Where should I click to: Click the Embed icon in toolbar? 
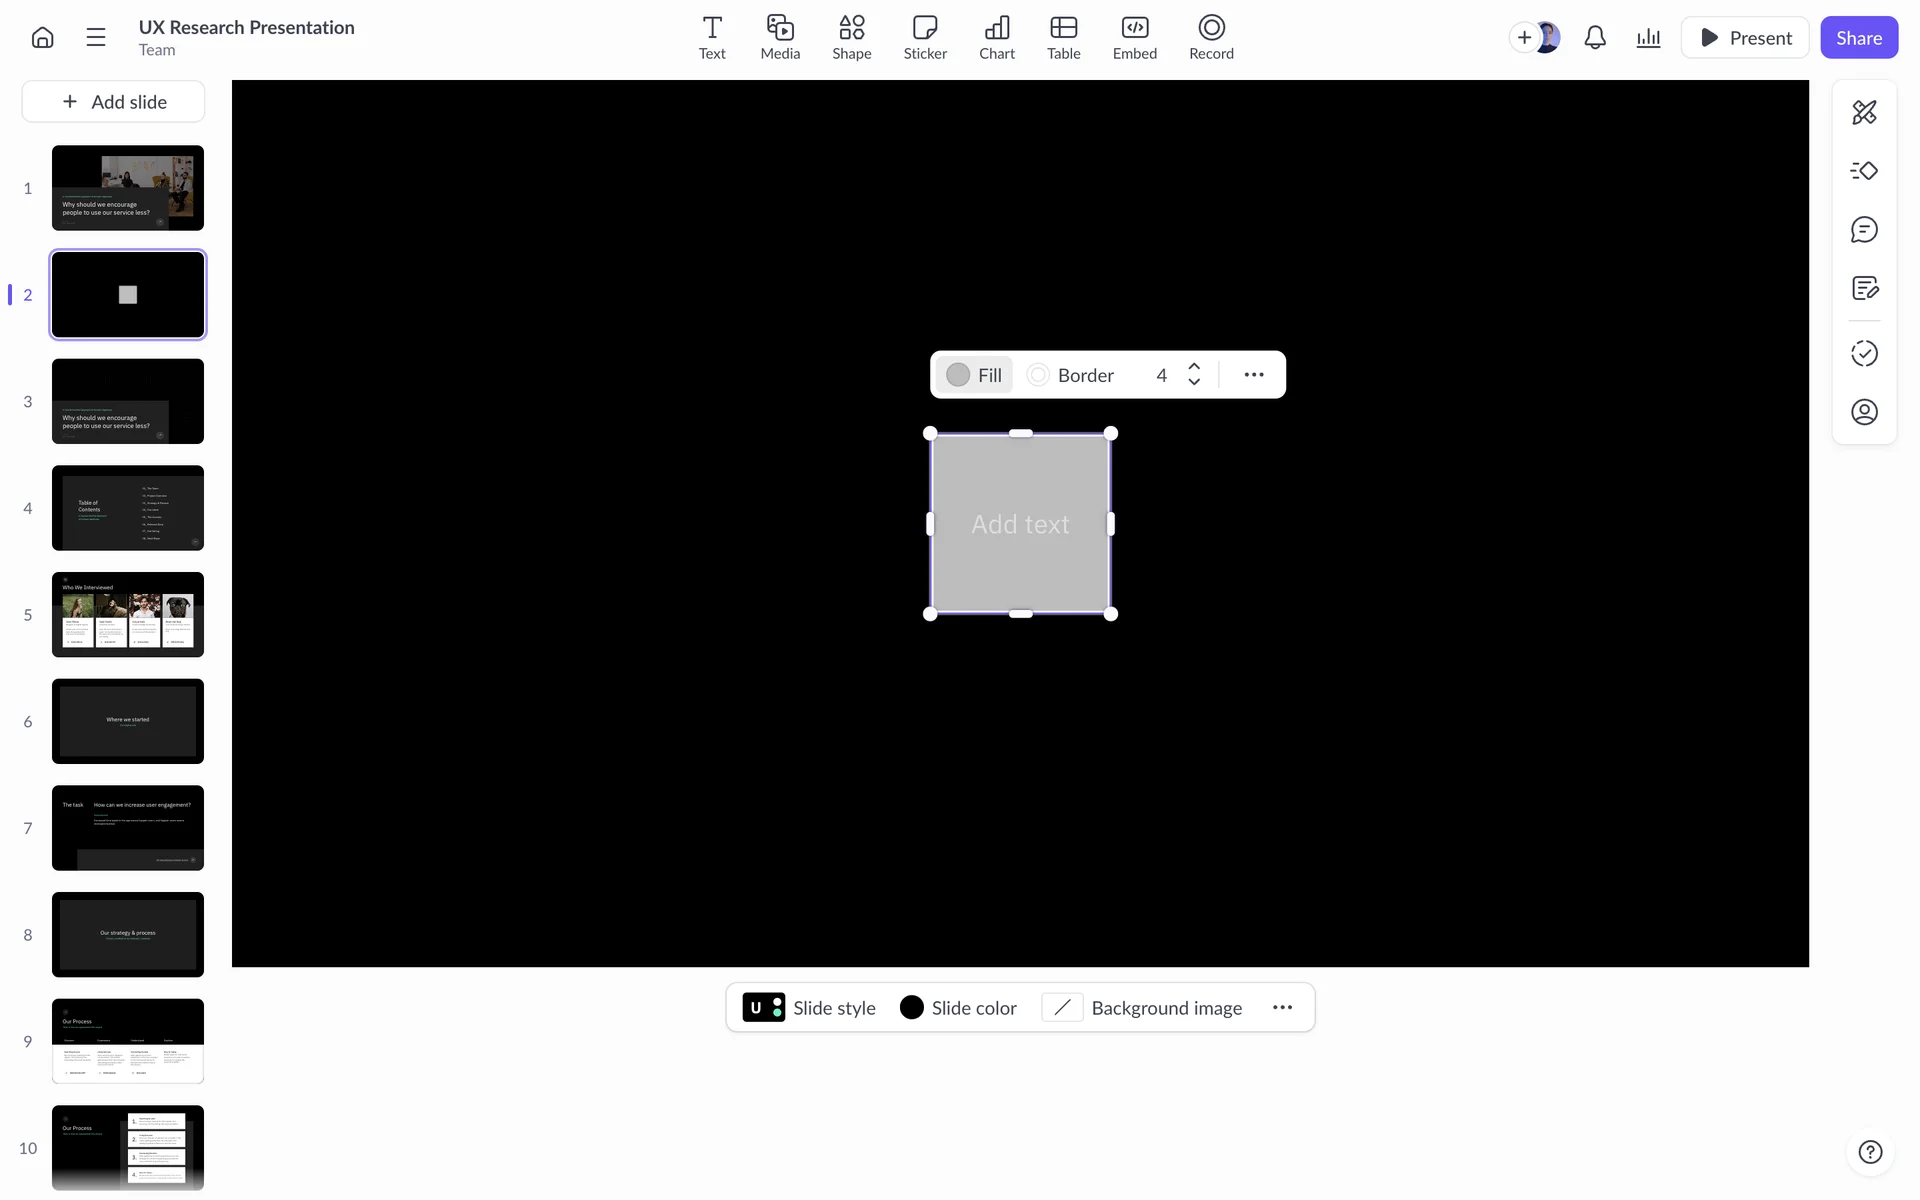tap(1134, 37)
